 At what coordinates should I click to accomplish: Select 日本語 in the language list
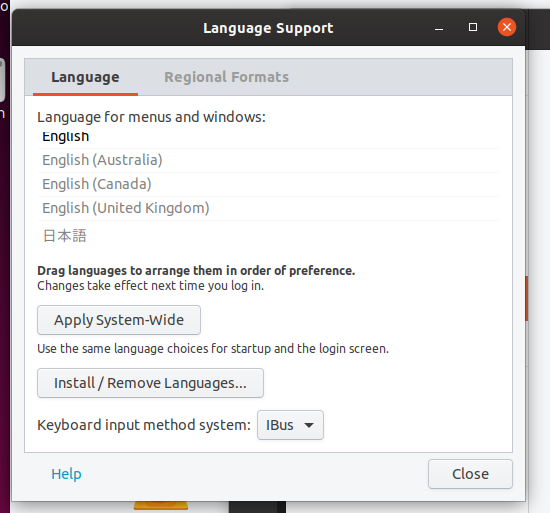coord(268,236)
